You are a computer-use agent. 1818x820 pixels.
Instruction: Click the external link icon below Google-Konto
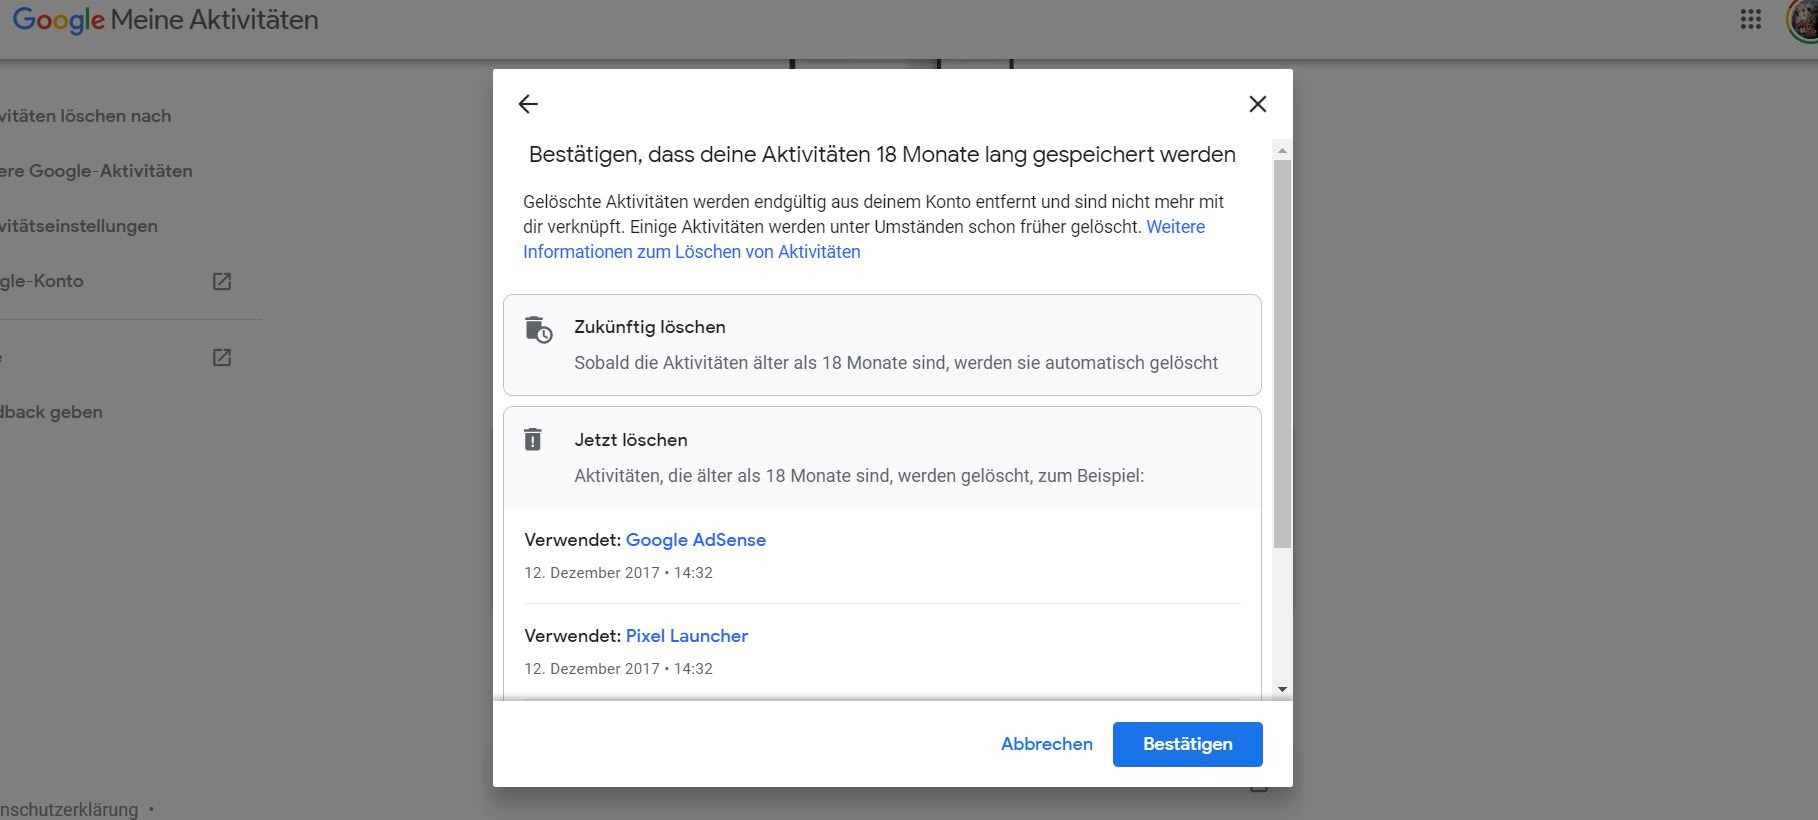(222, 358)
